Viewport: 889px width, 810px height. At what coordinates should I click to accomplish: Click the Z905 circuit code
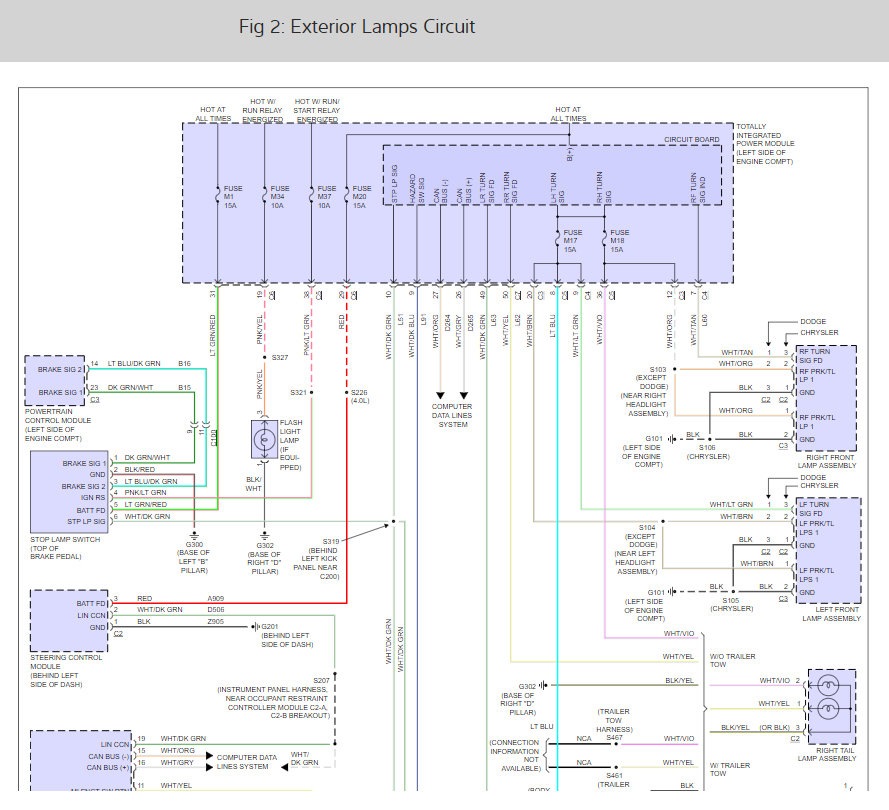point(215,622)
